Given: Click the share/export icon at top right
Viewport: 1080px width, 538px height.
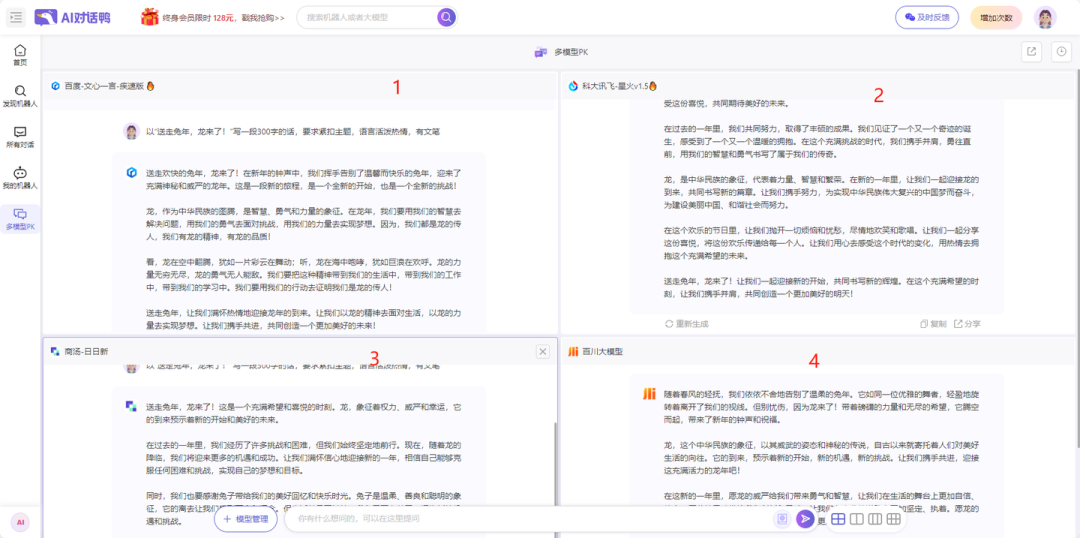Looking at the screenshot, I should point(1031,52).
